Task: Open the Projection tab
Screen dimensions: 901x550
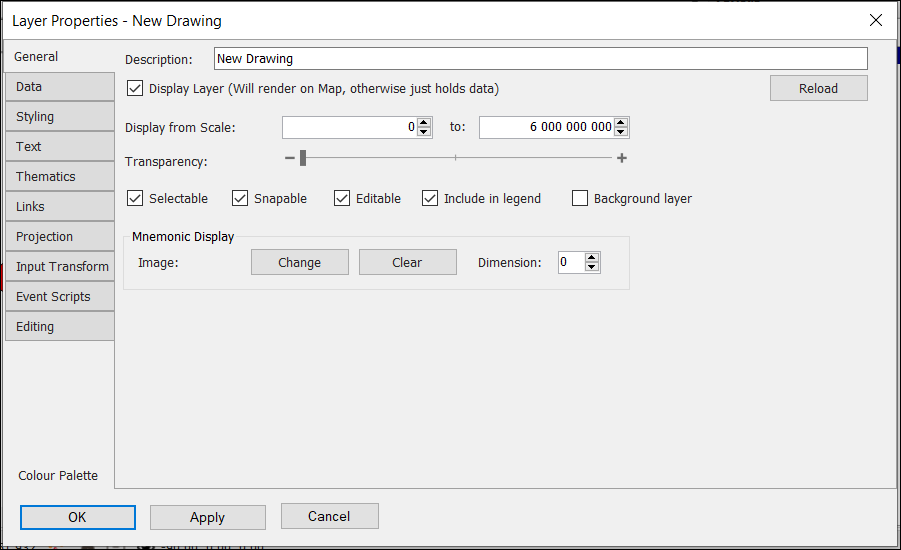Action: pyautogui.click(x=59, y=237)
